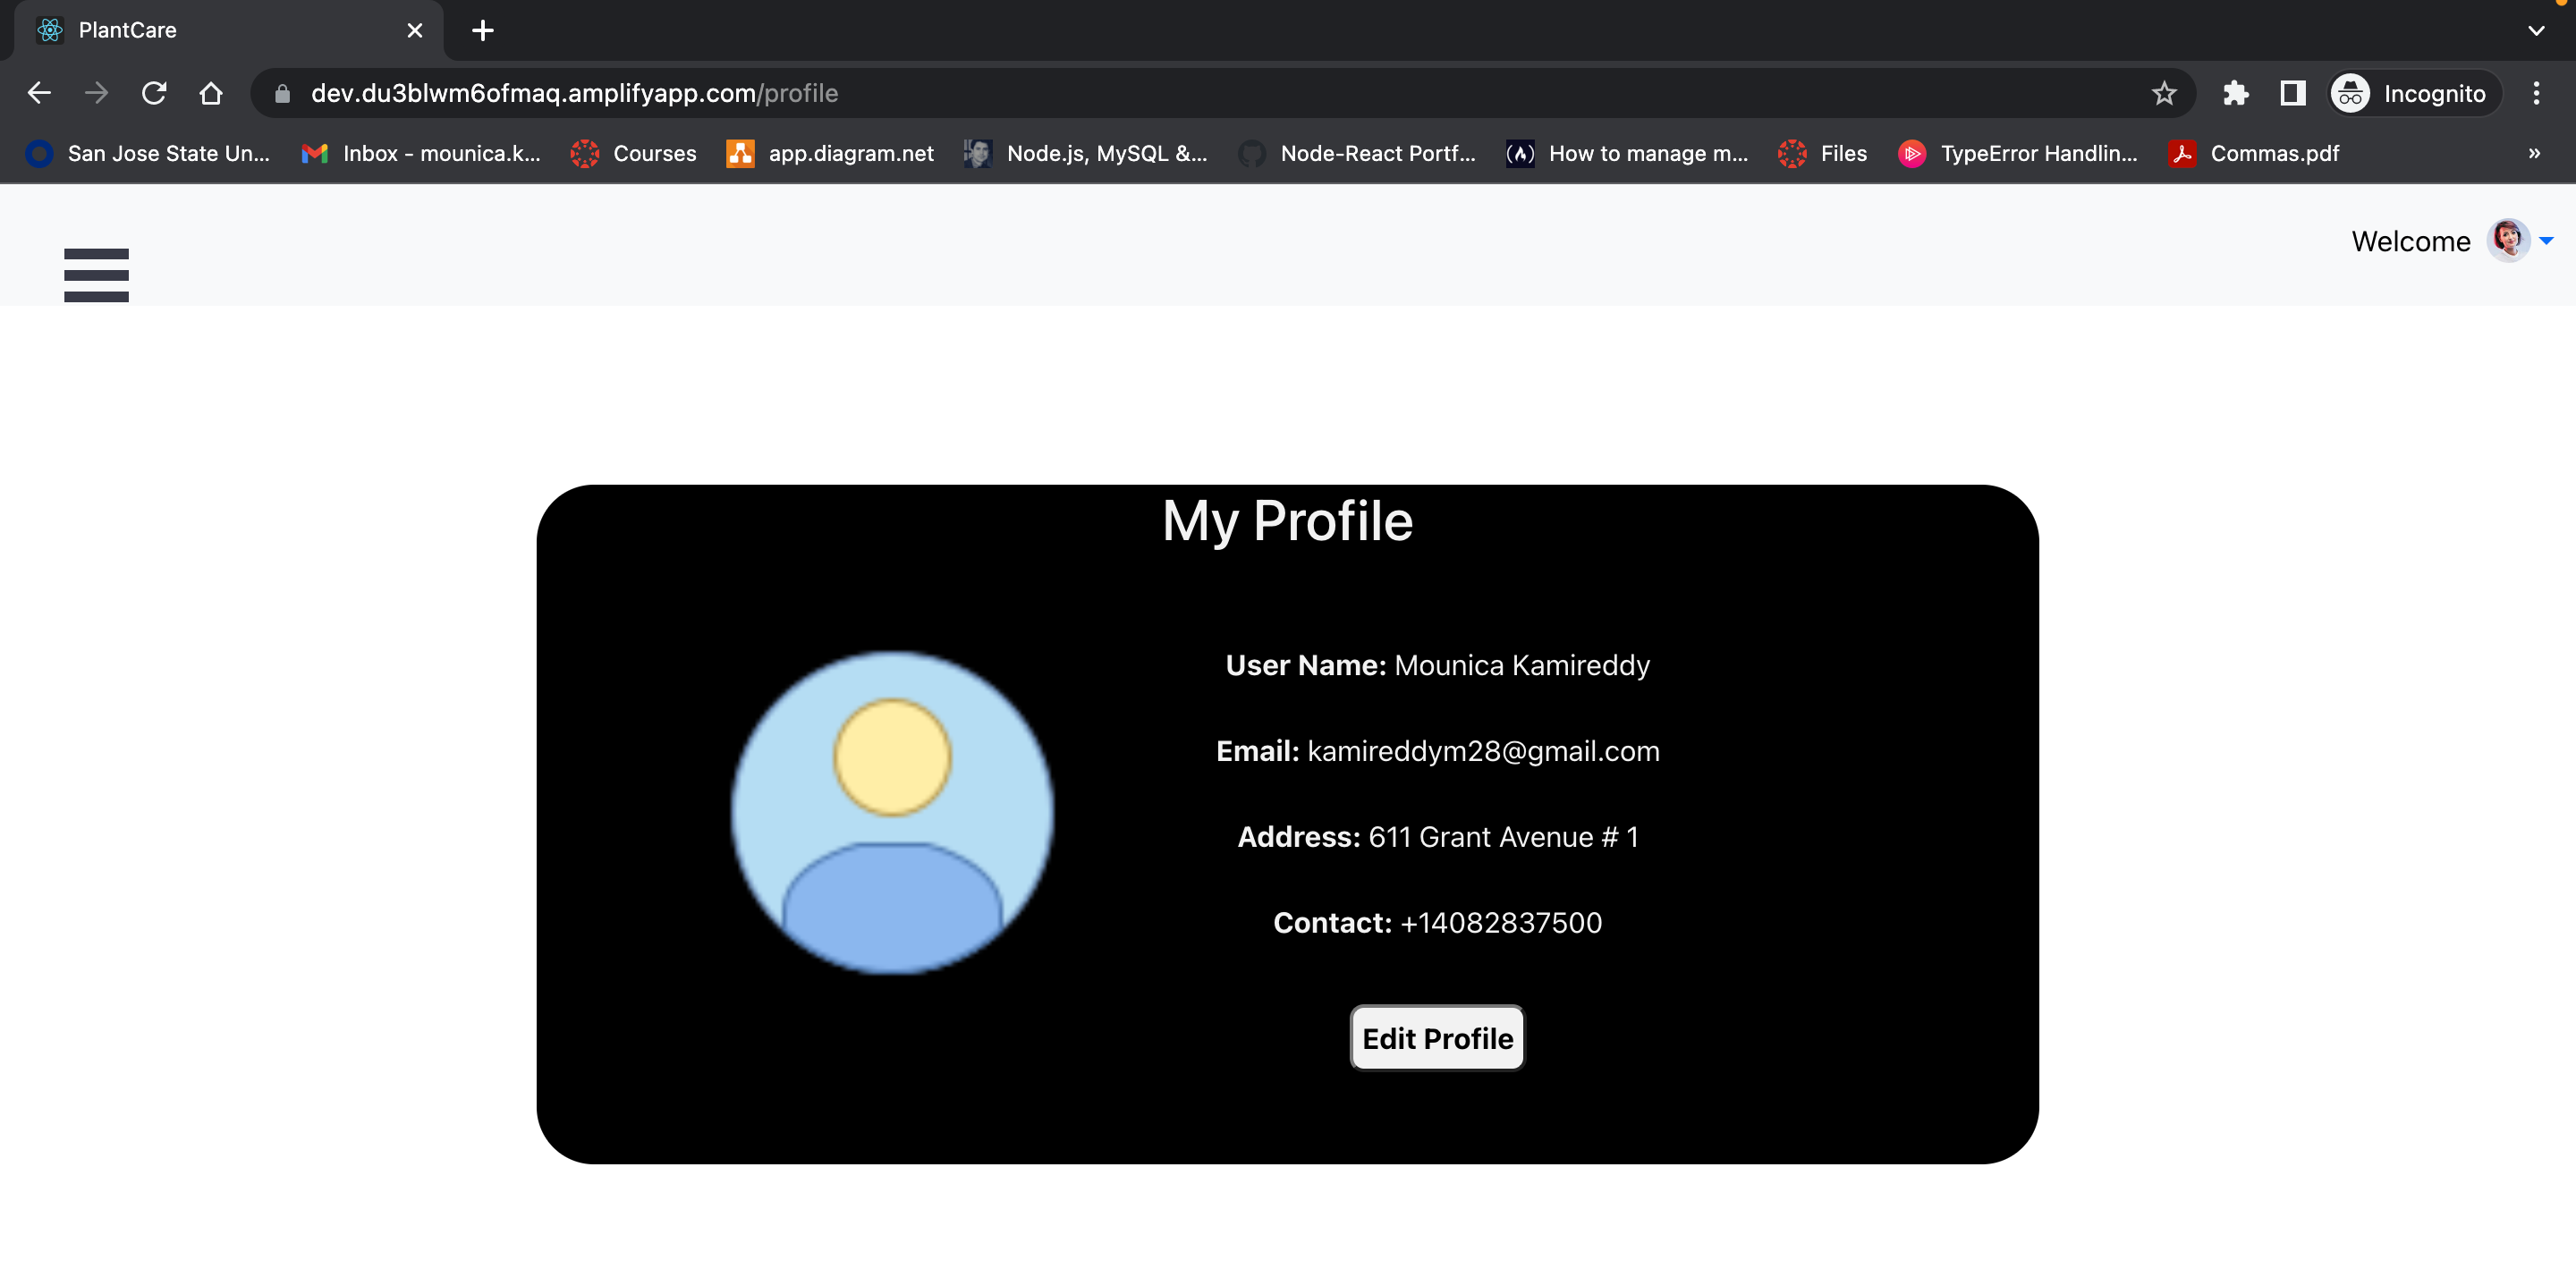Open the browser side panel icon
2576x1277 pixels.
pyautogui.click(x=2293, y=93)
